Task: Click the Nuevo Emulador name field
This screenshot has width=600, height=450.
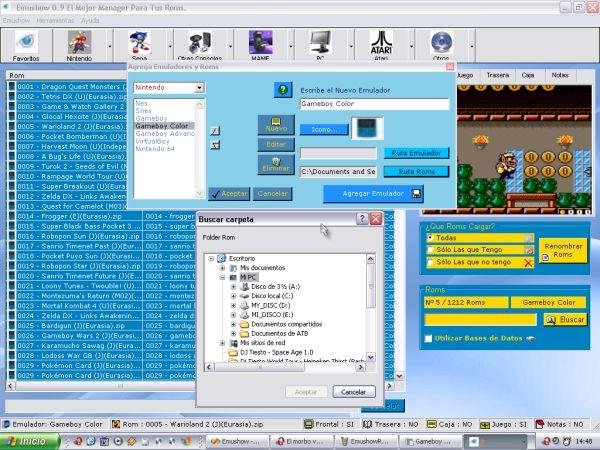Action: [374, 104]
